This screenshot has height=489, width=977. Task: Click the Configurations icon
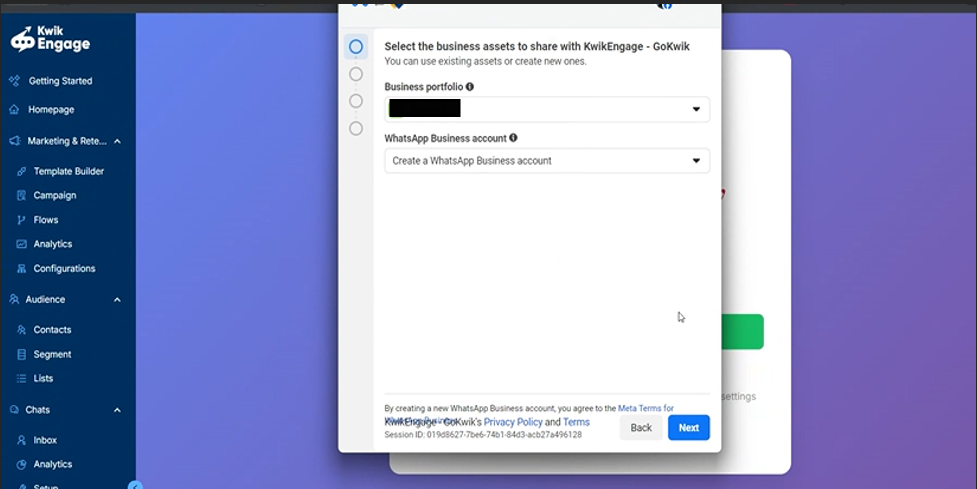pyautogui.click(x=21, y=268)
